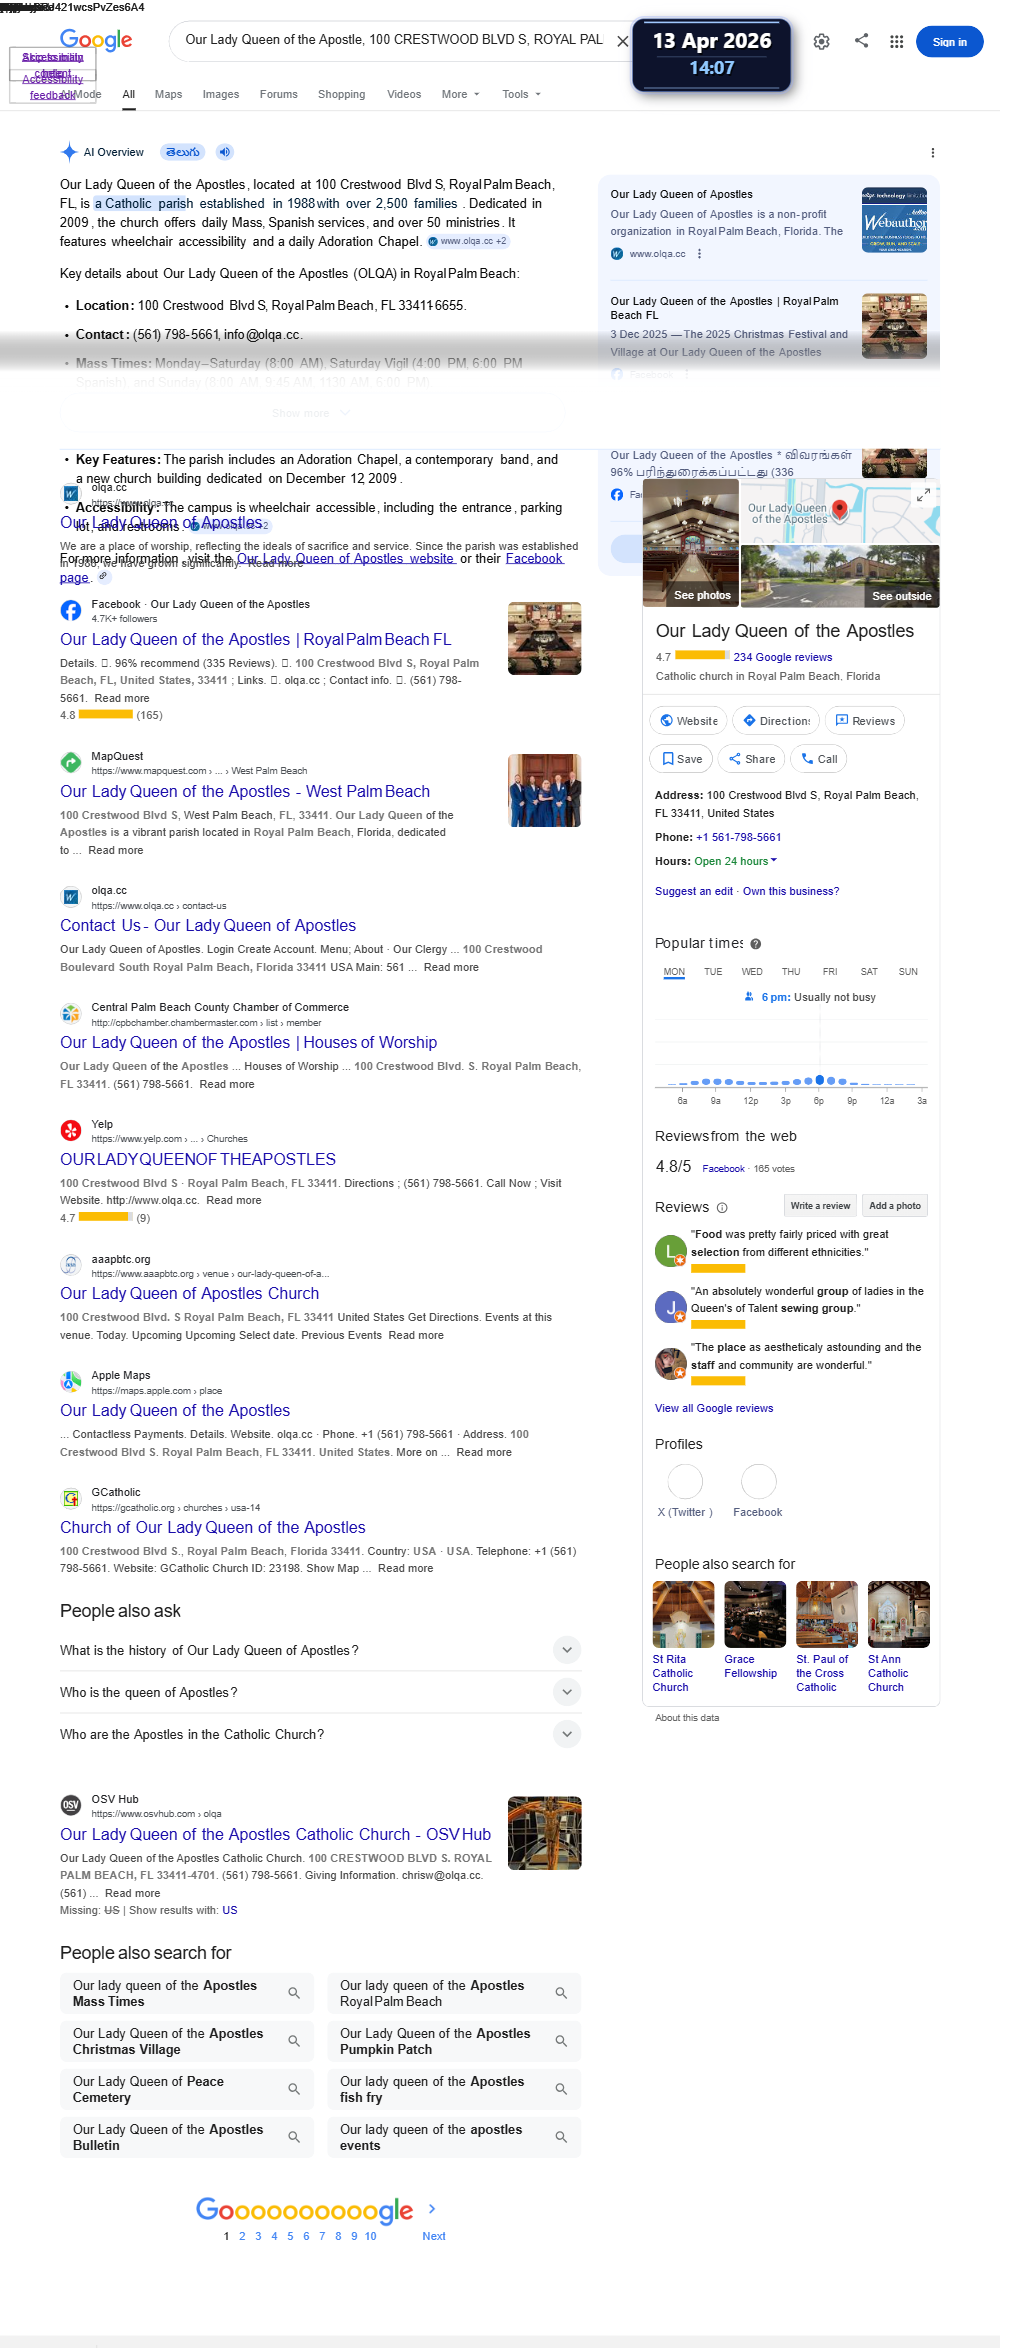Click the Call button
Screen dimensions: 1012x2348
tap(819, 759)
